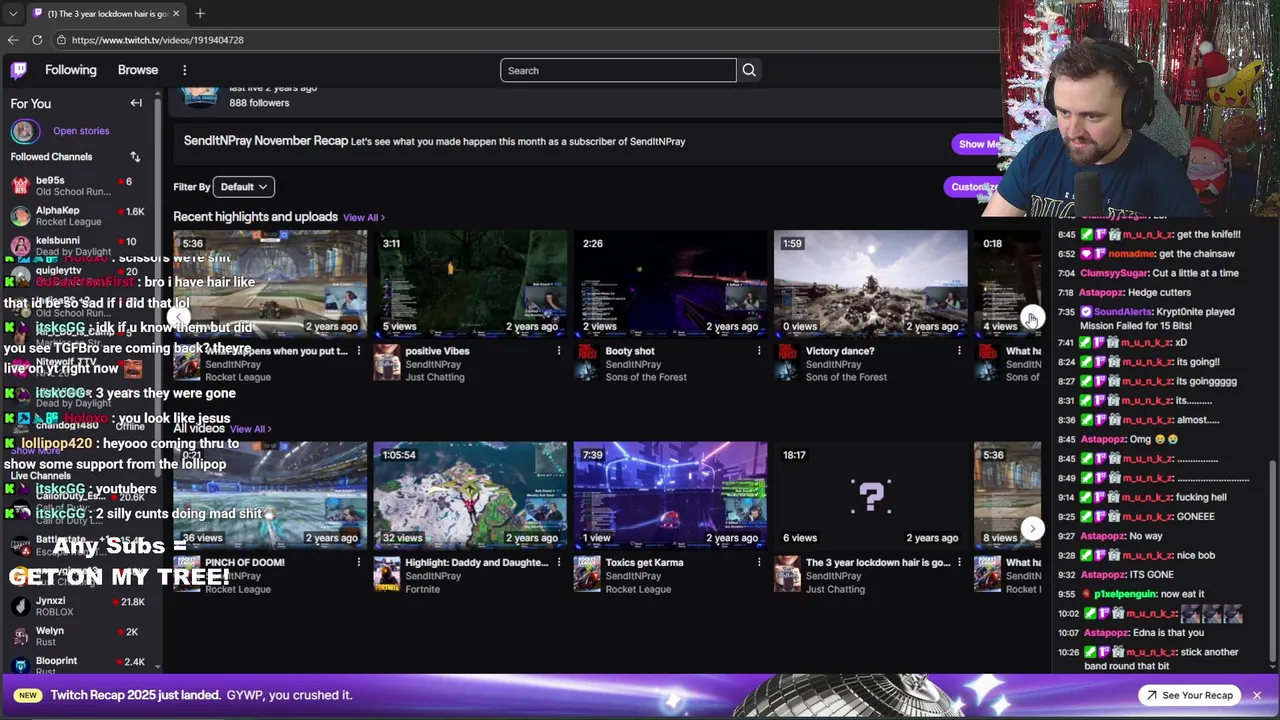Reload the browser page
The image size is (1280, 720).
pyautogui.click(x=37, y=40)
